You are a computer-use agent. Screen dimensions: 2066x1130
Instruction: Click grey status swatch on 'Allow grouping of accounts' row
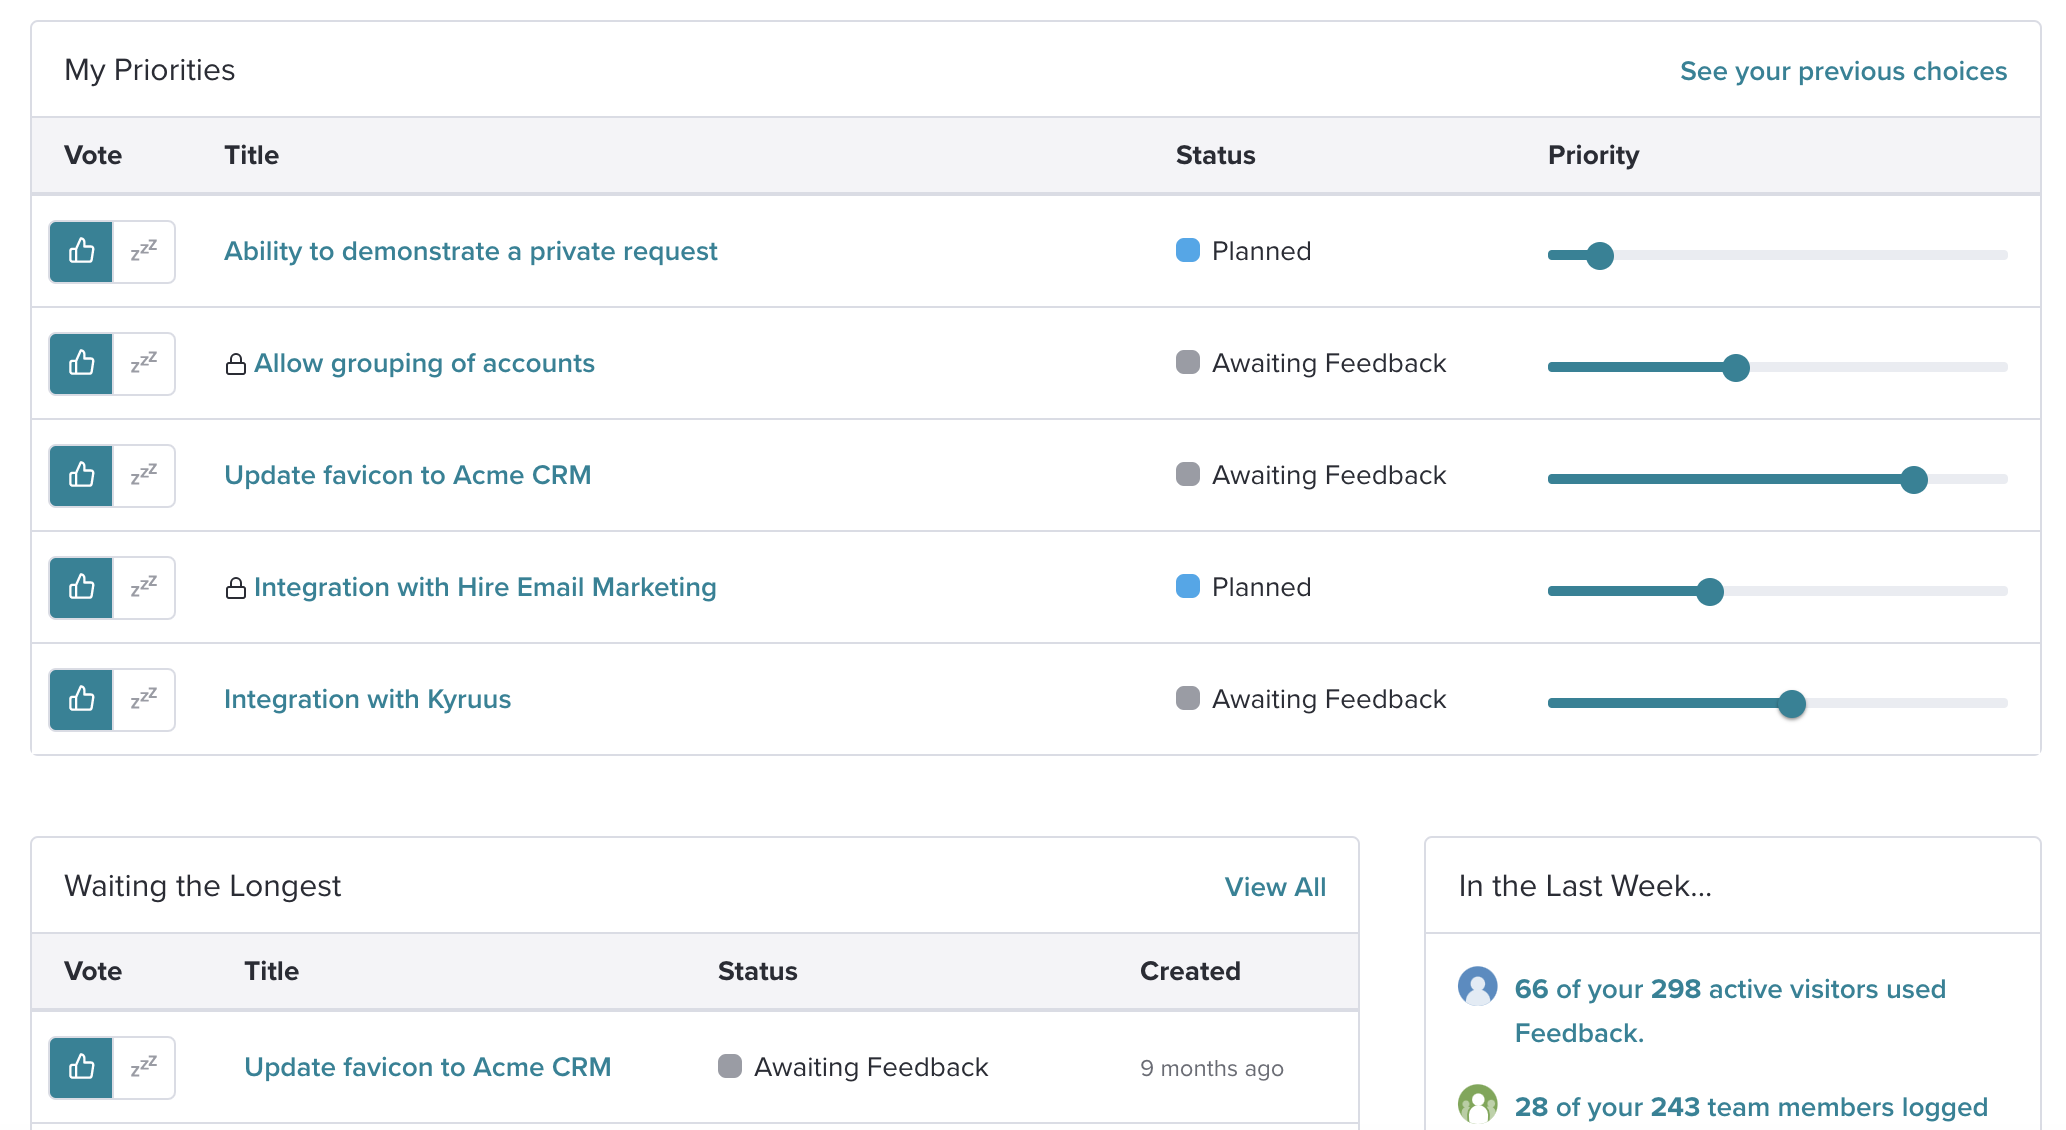click(x=1188, y=362)
